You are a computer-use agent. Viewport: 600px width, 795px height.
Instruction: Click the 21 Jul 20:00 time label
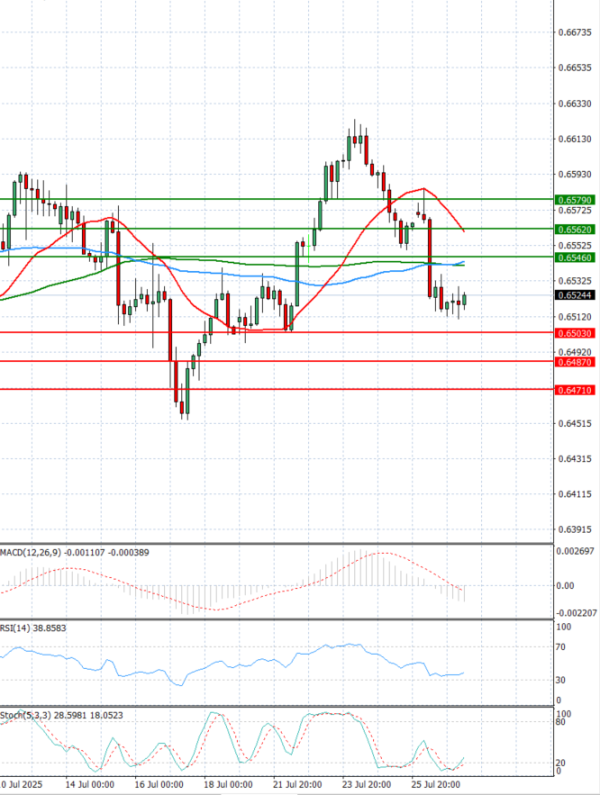(298, 785)
